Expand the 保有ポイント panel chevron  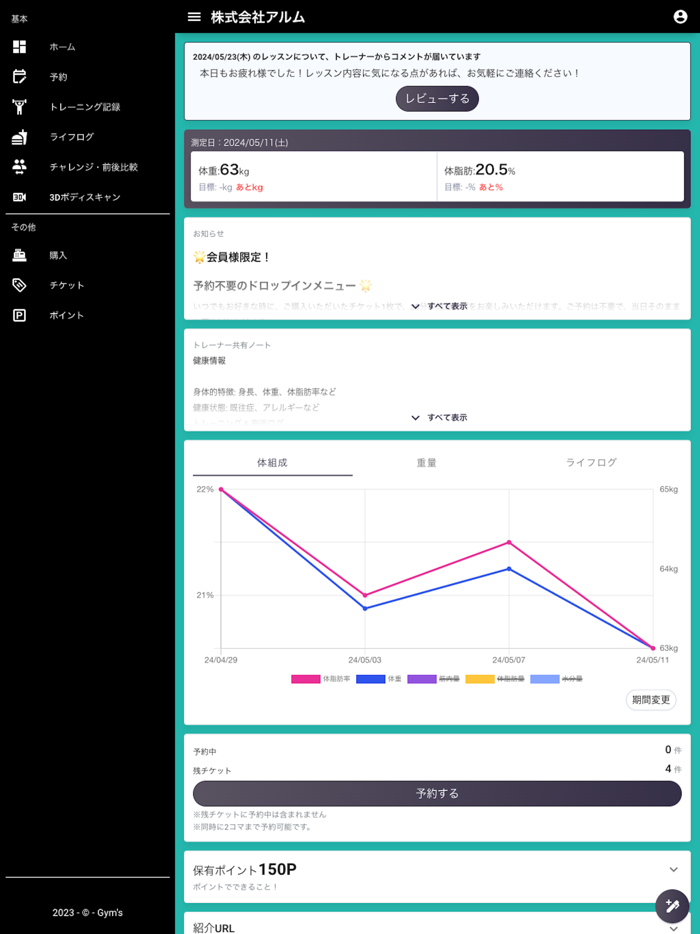pos(673,870)
